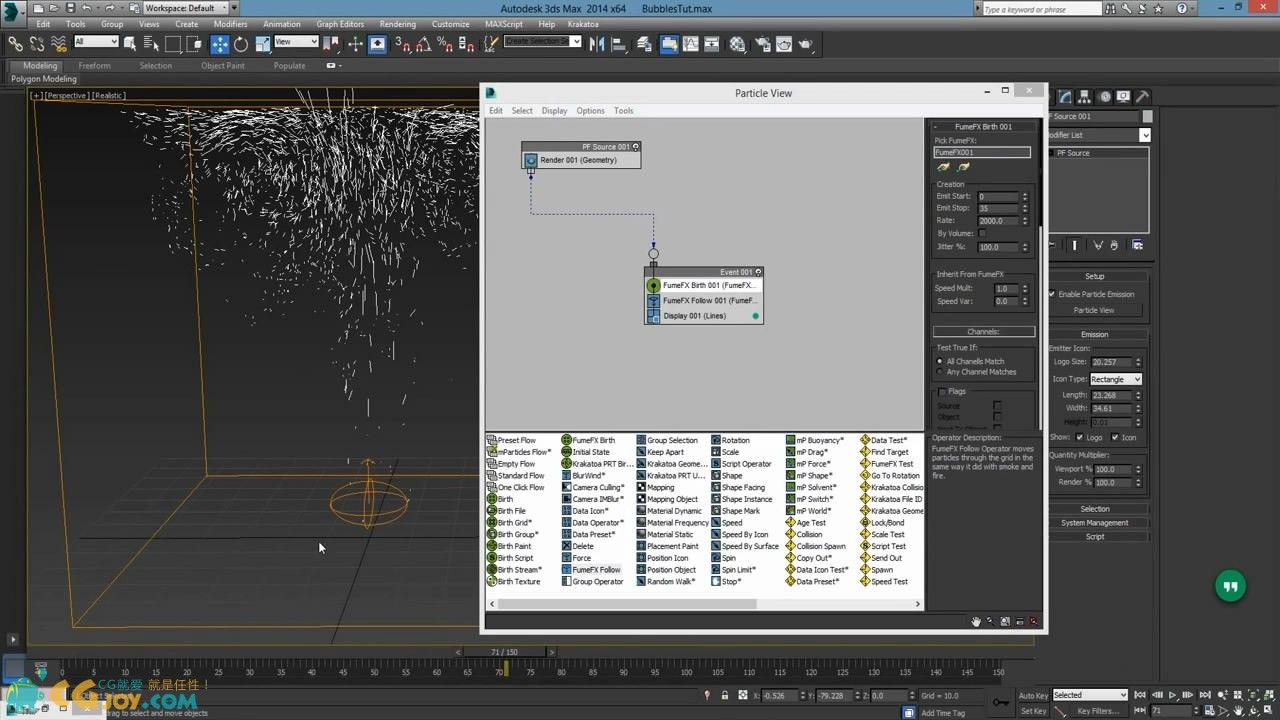This screenshot has height=720, width=1280.
Task: Select Any Channel Matches radio button
Action: pos(940,372)
